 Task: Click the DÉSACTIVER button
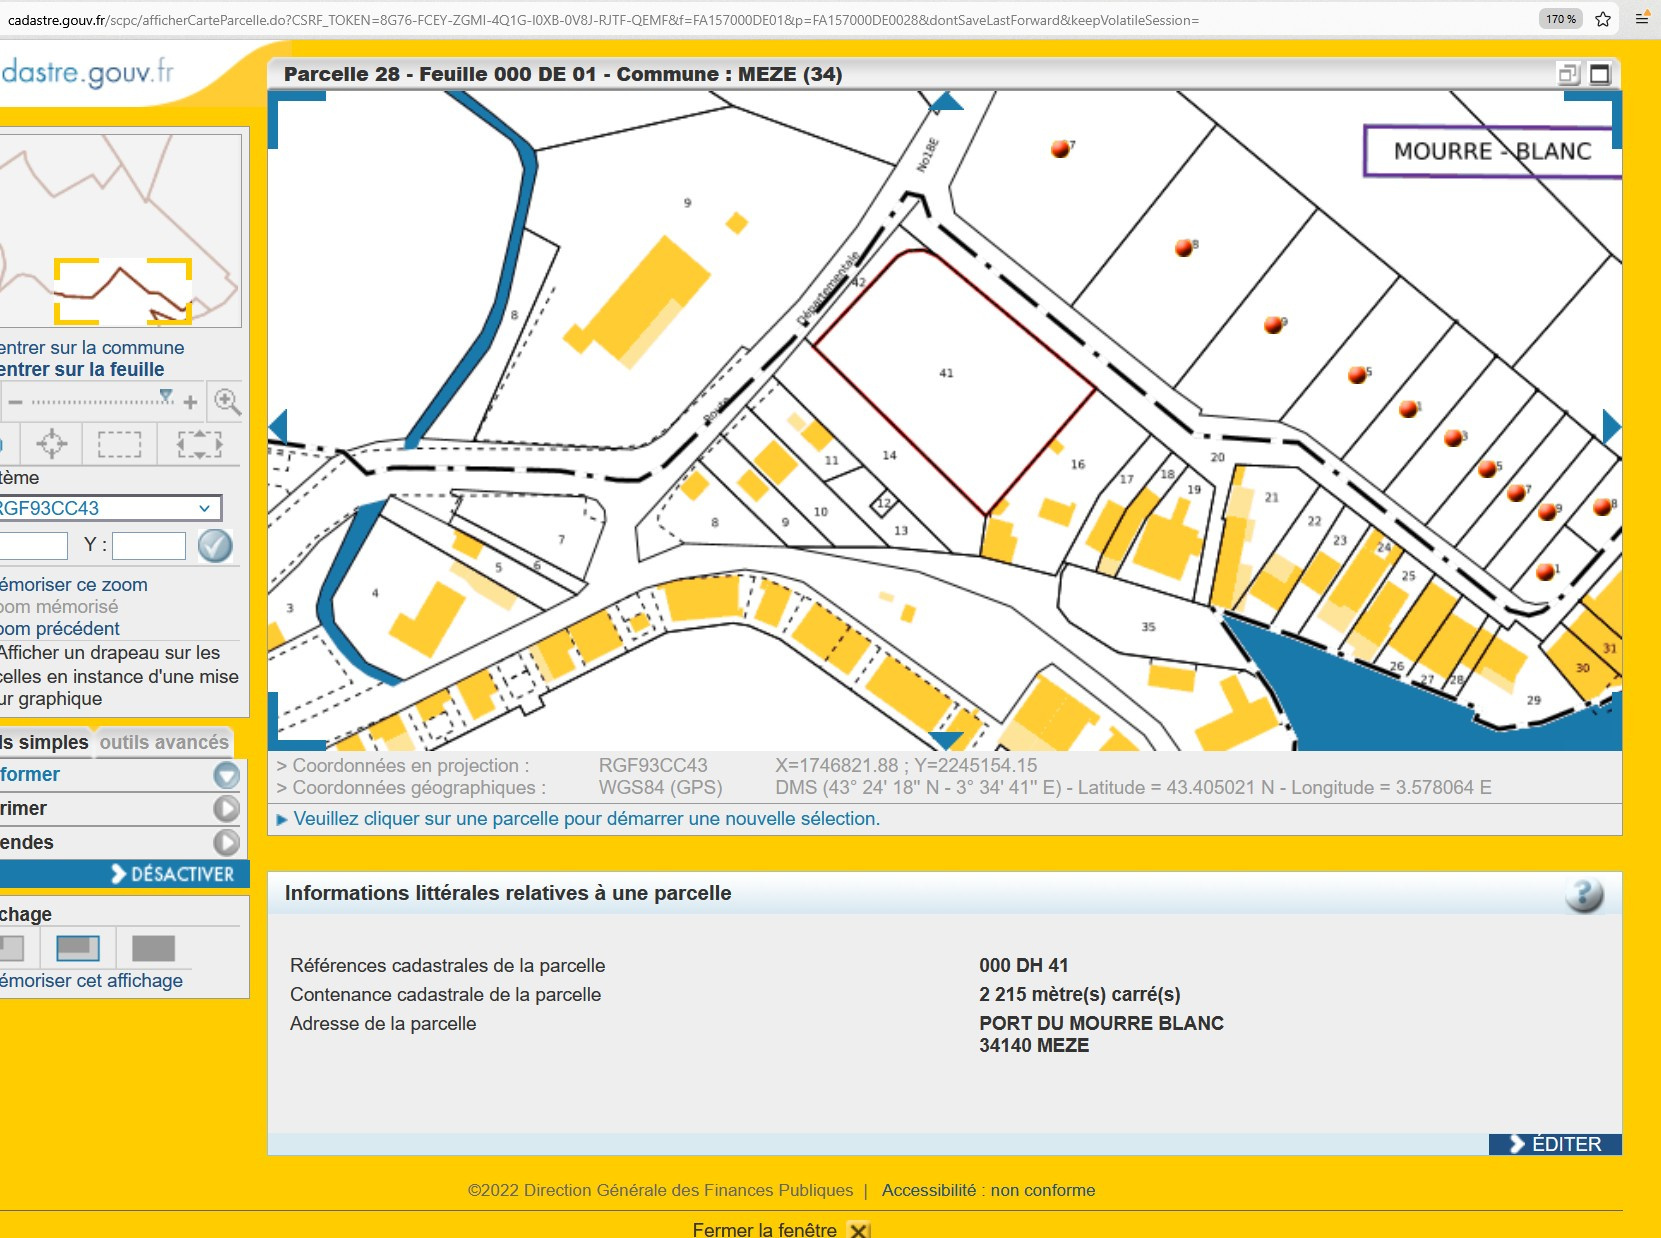coord(172,874)
